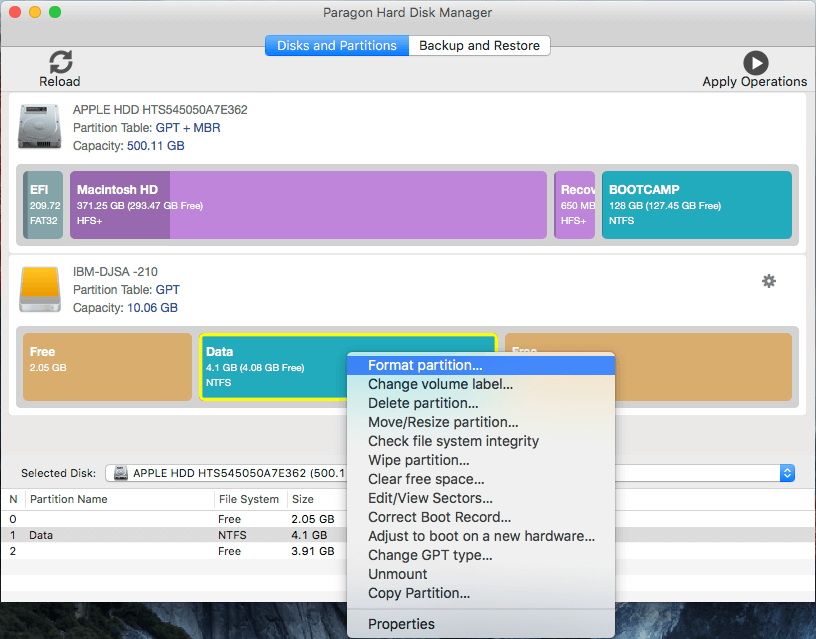Screen dimensions: 816x639
Task: Click the EFI FAT32 partition block
Action: tap(43, 205)
